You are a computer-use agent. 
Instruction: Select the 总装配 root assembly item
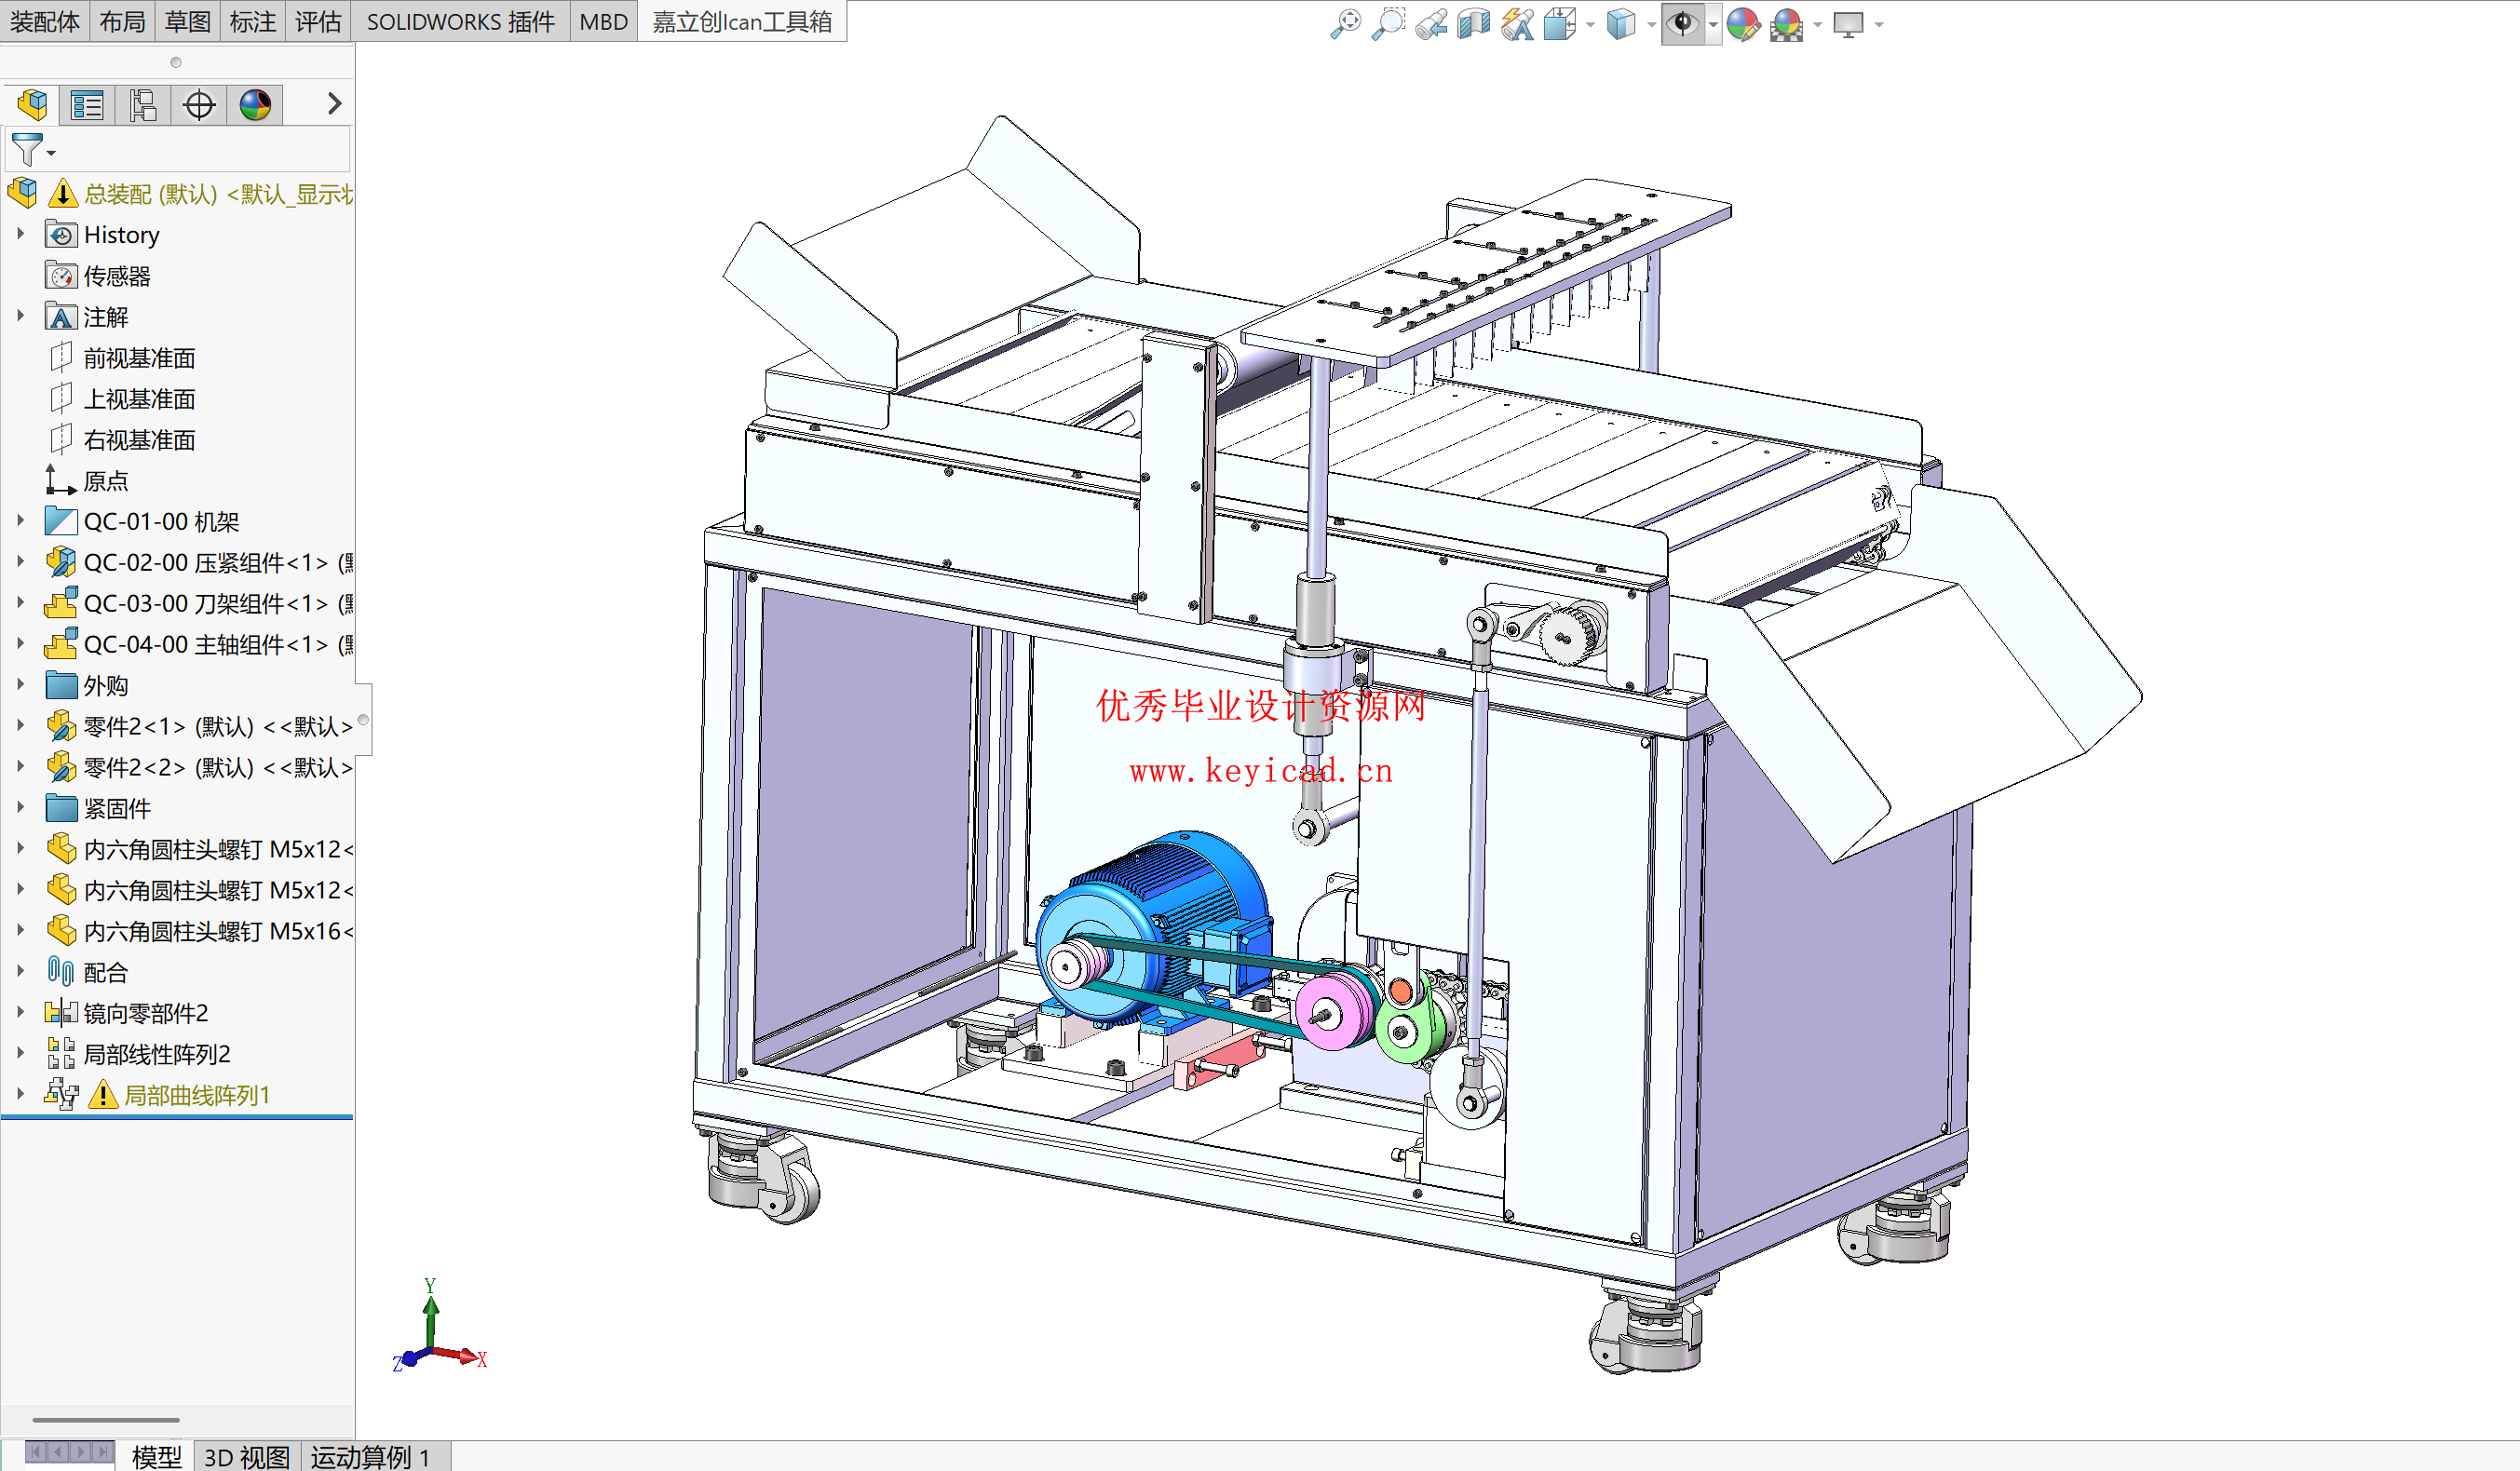click(x=180, y=193)
